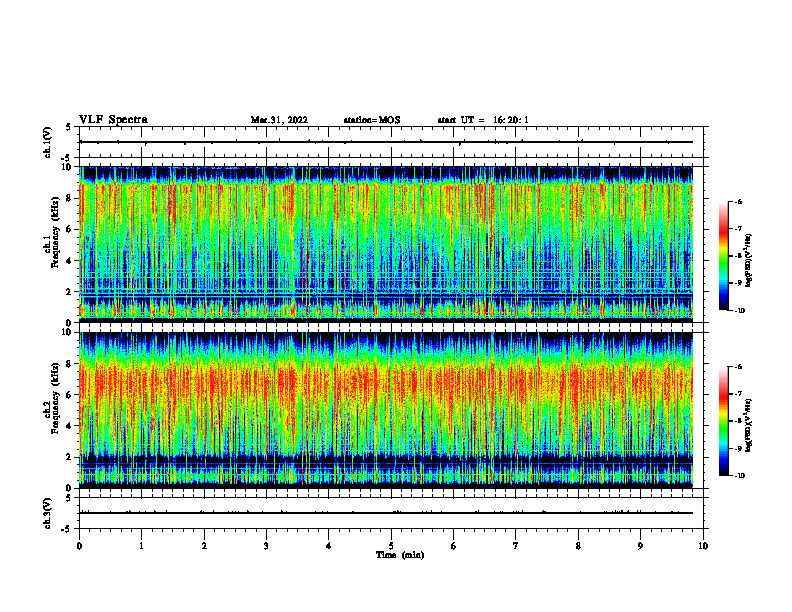Click the "-10" label on ch.1 color bar
792x612 pixels.
739,311
